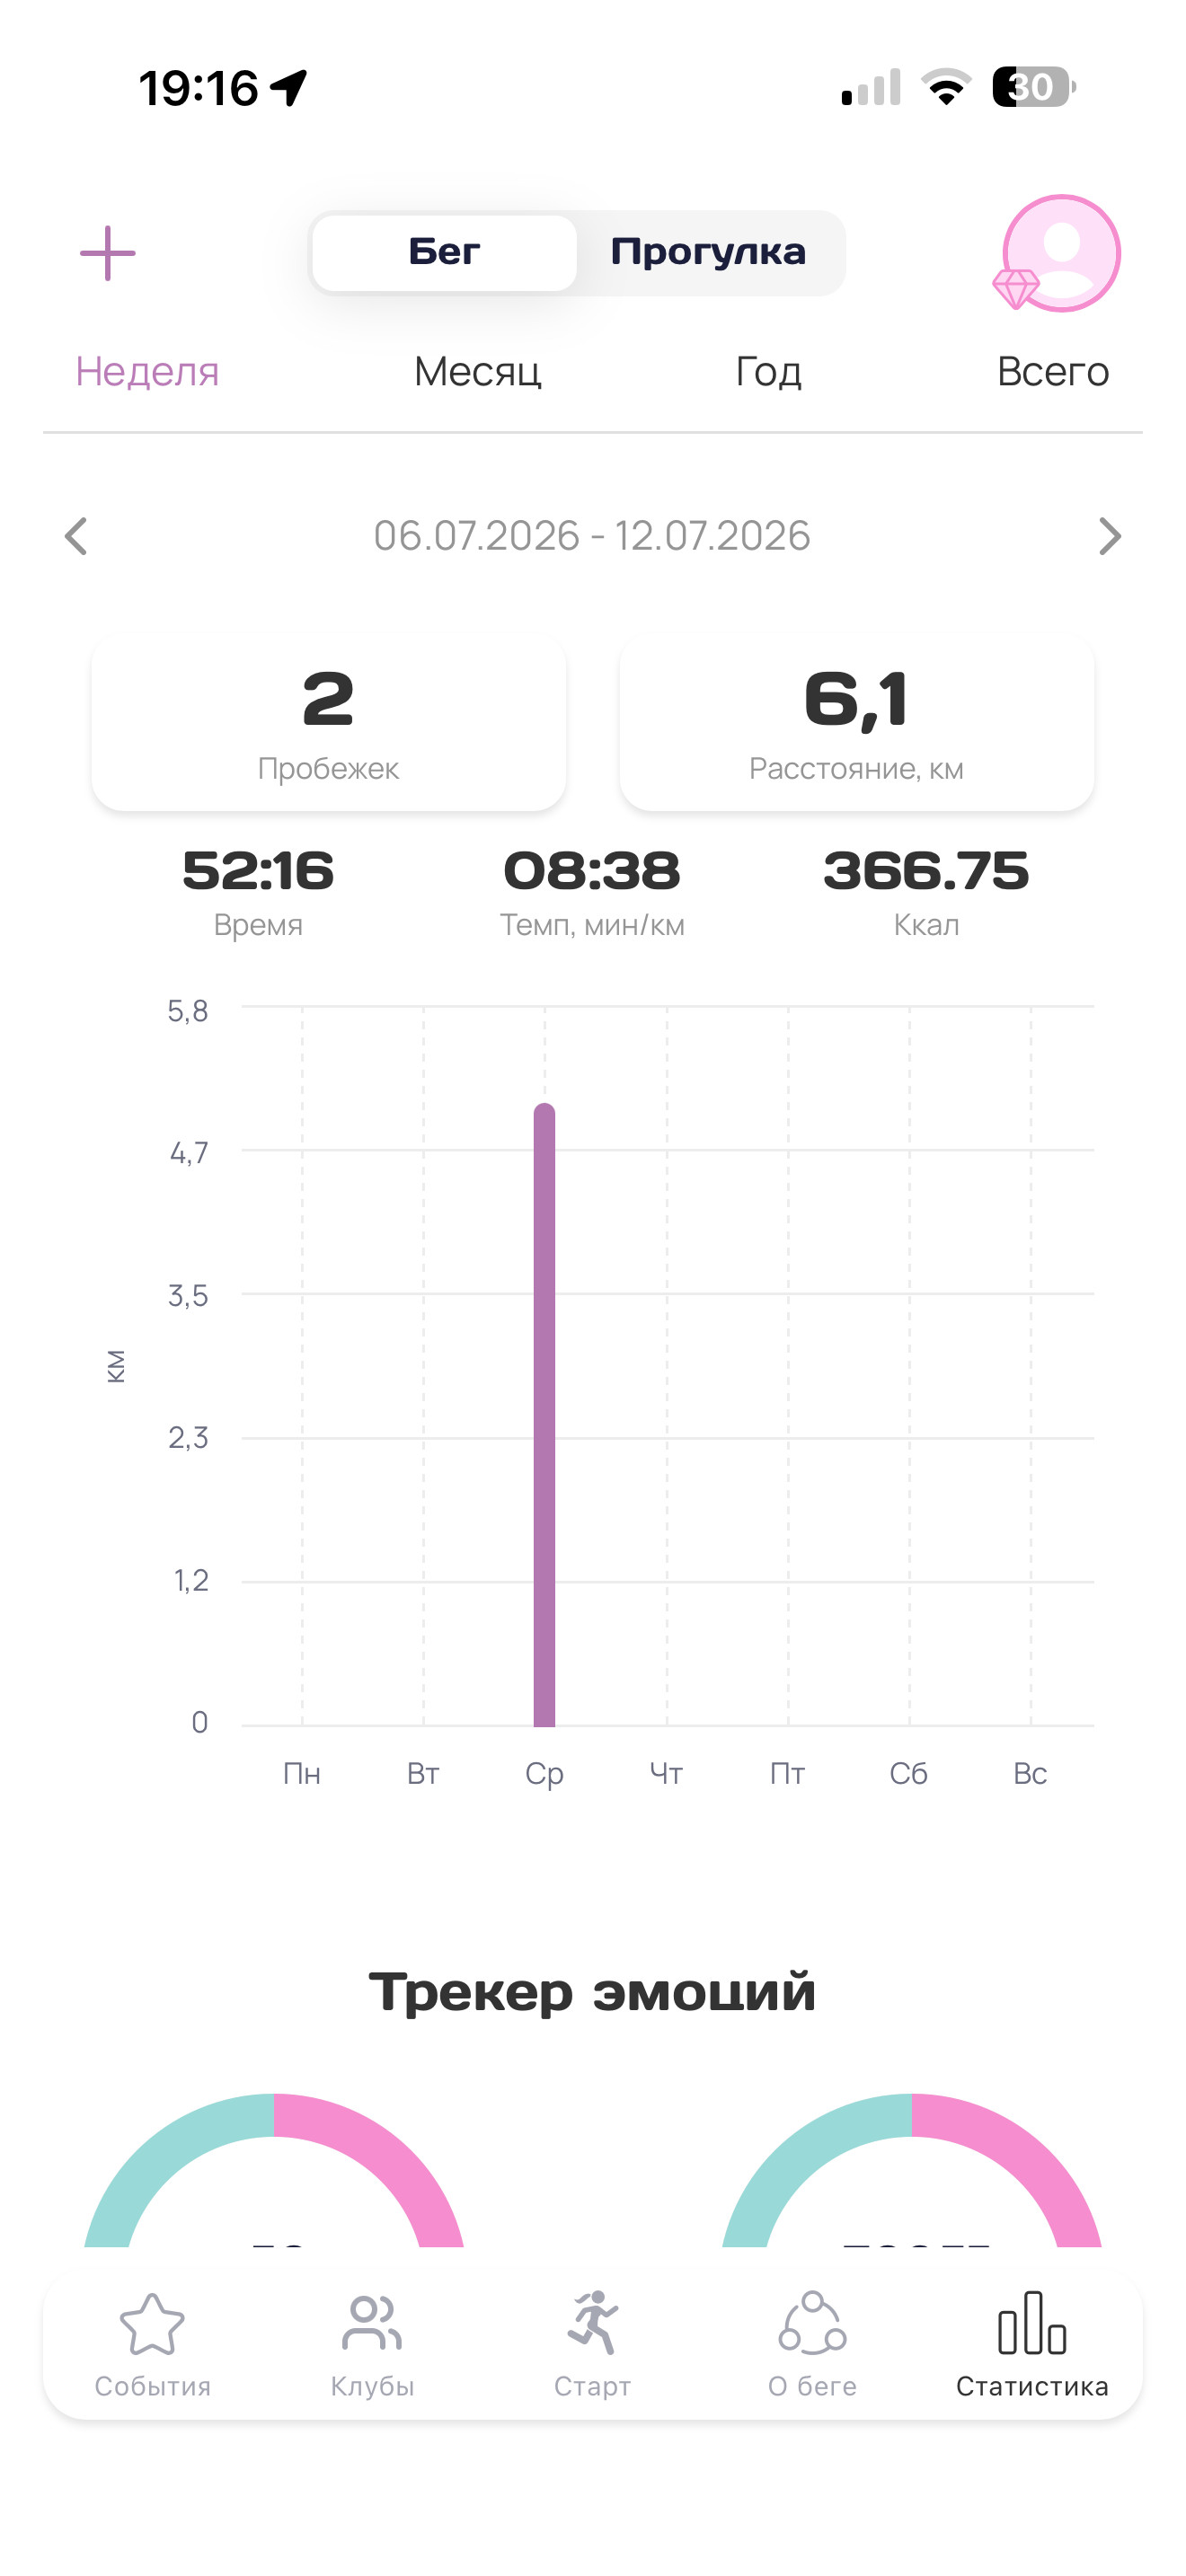Switch activity toggle to Прогулка
Image resolution: width=1186 pixels, height=2576 pixels.
click(x=708, y=253)
